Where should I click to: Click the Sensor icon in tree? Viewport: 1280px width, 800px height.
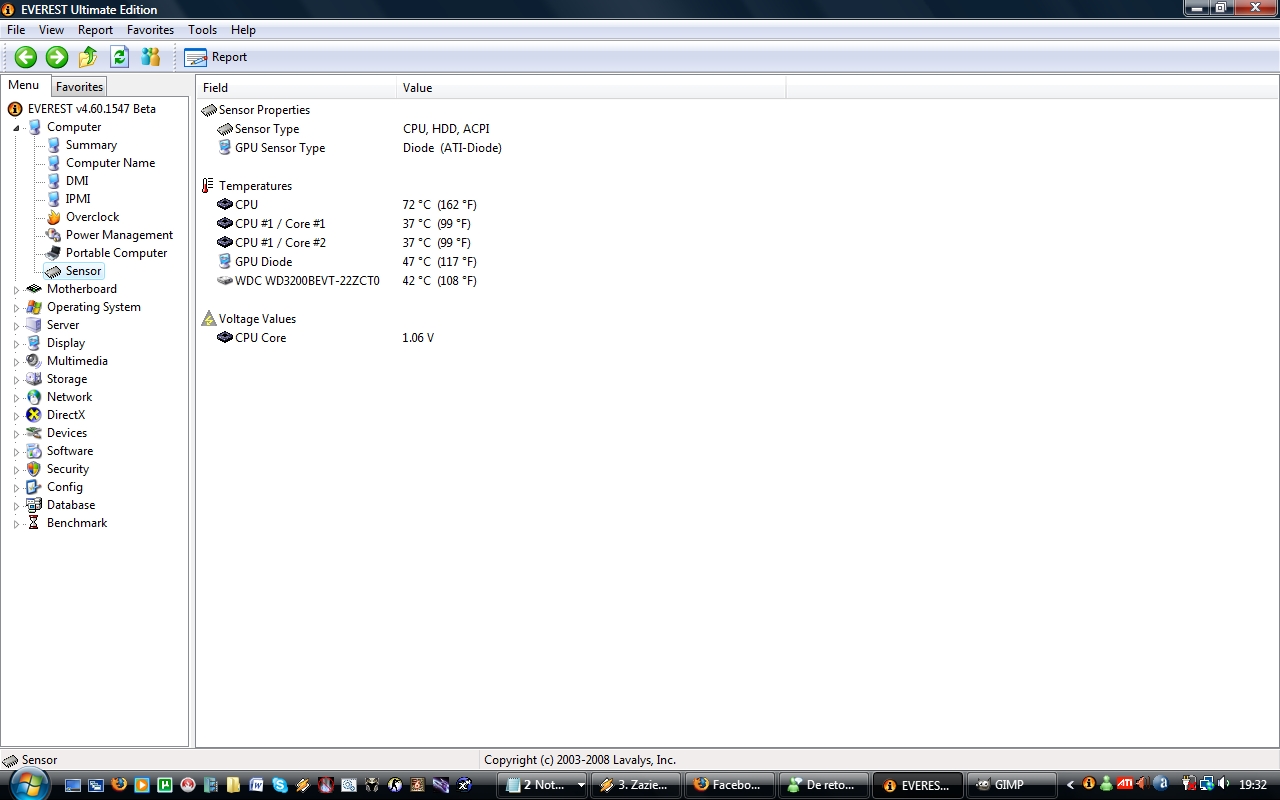(53, 271)
